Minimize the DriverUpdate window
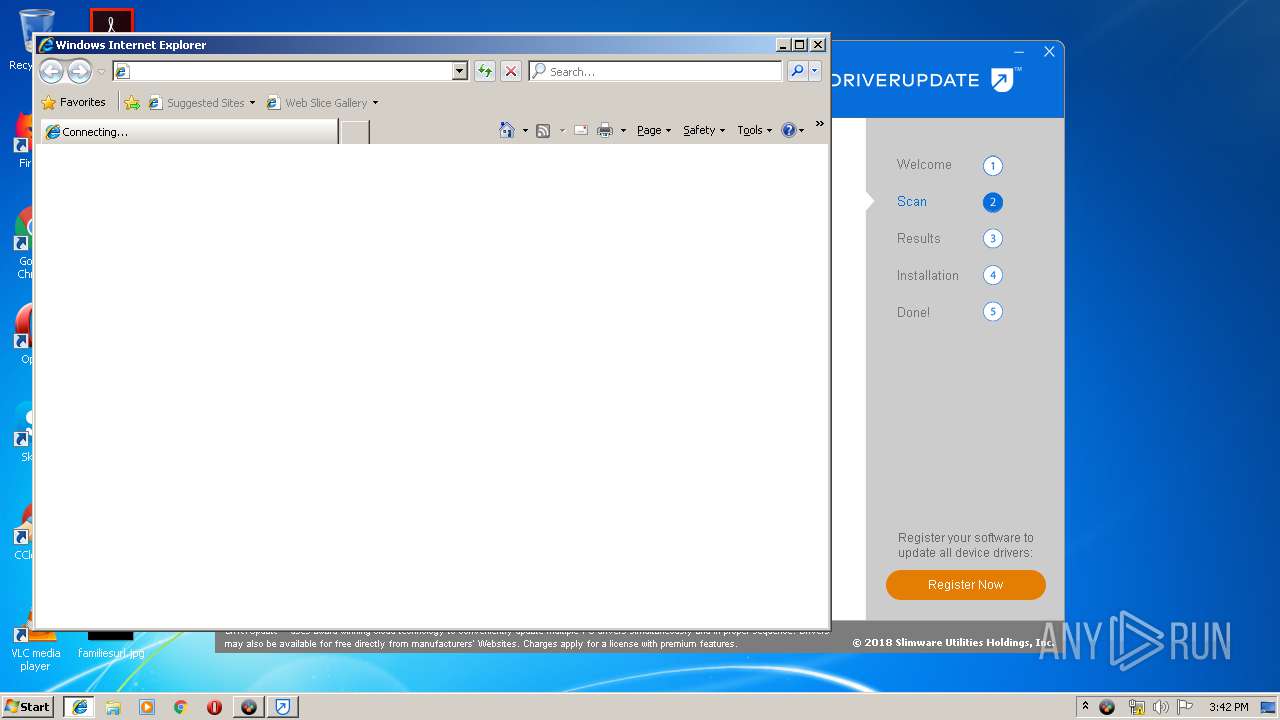 point(1019,52)
